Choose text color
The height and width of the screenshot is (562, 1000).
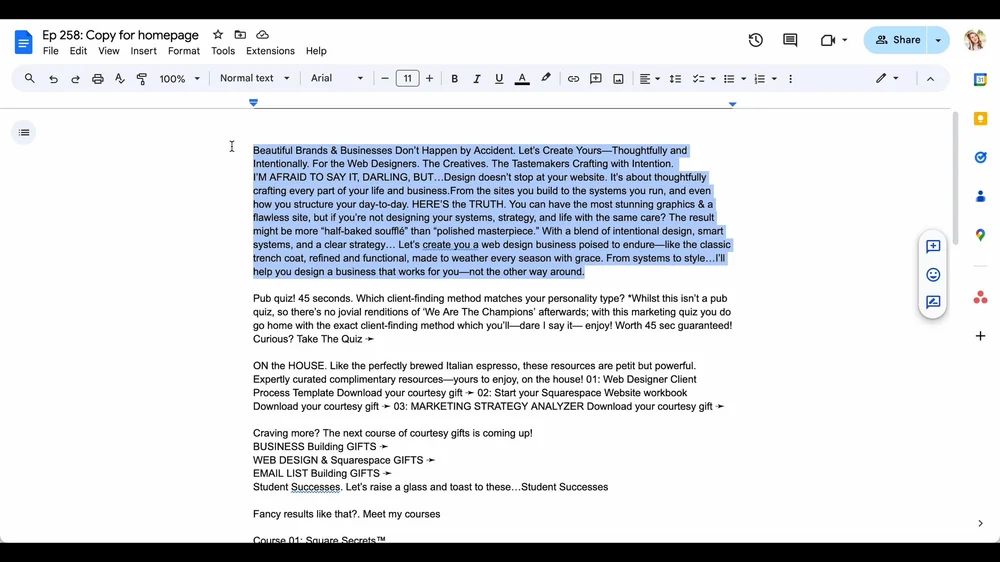(x=522, y=78)
